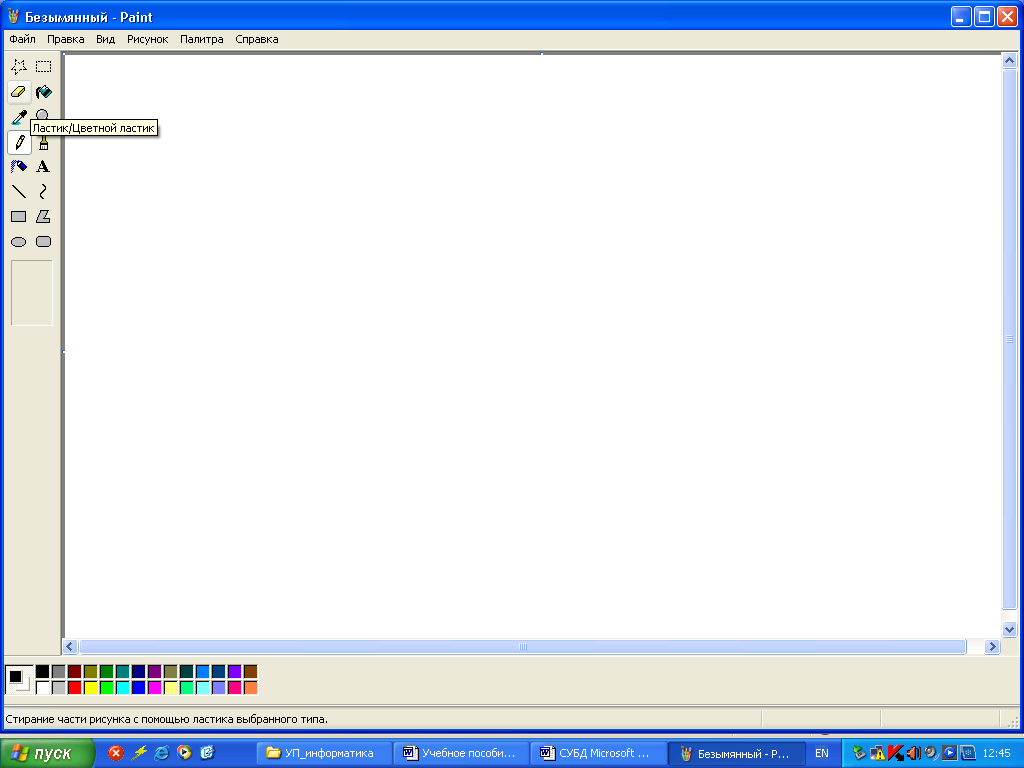Viewport: 1024px width, 768px height.
Task: Open the Вид menu
Action: coord(105,39)
